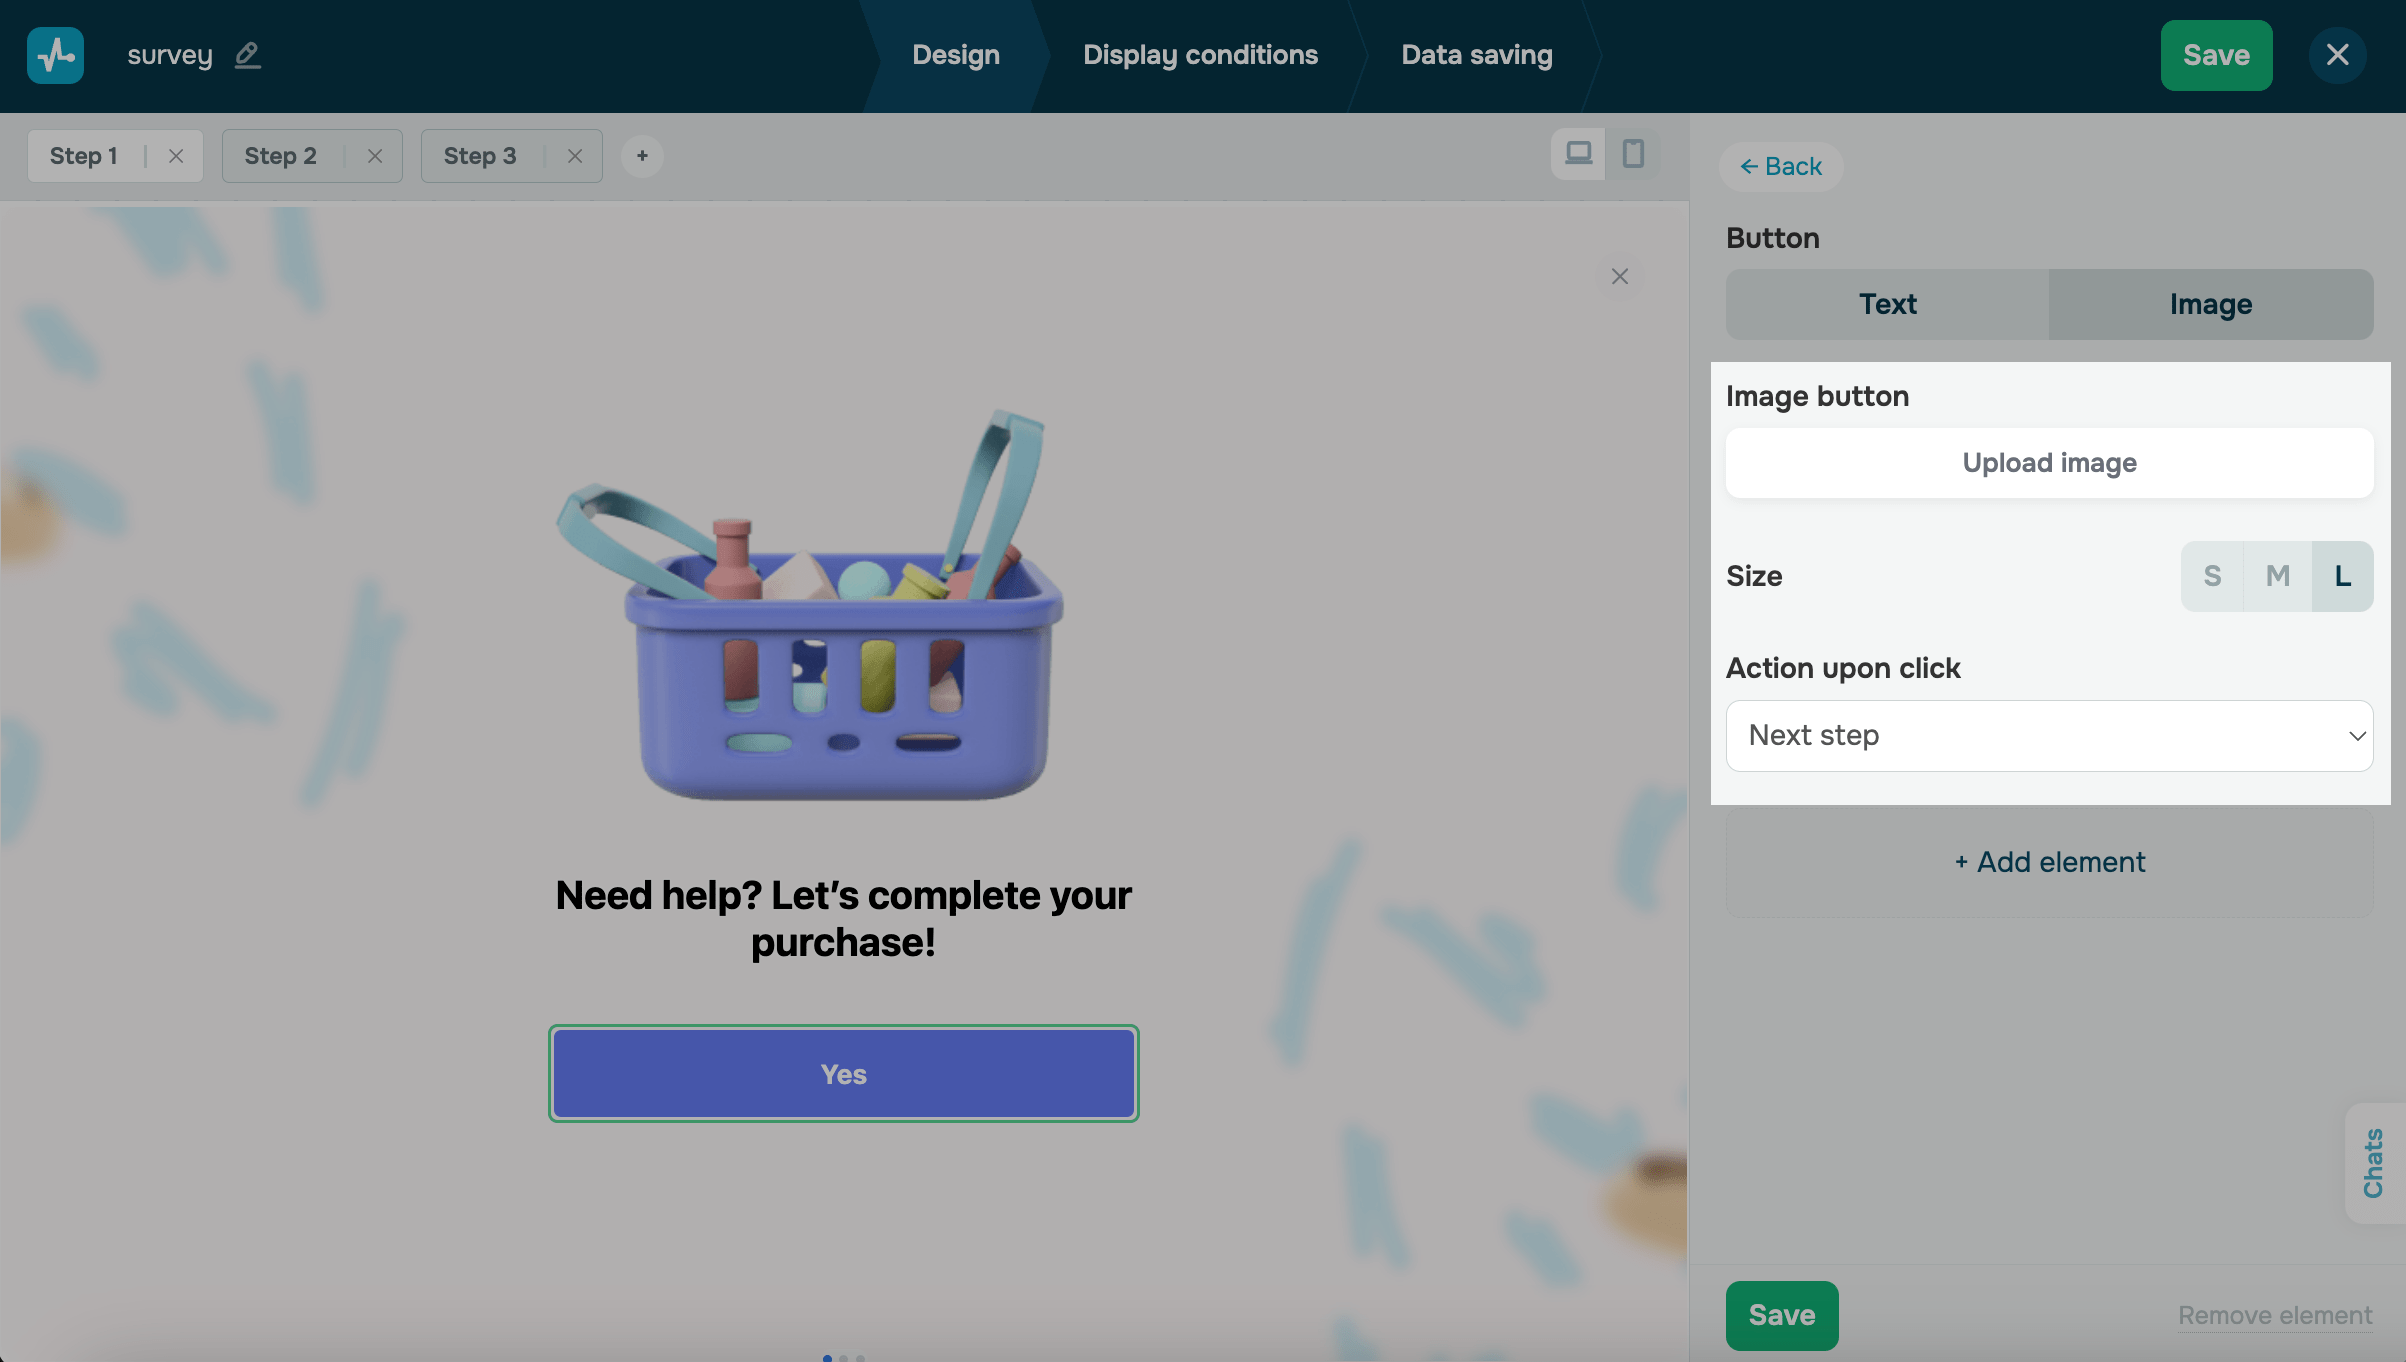Select the Step 1 tab
The width and height of the screenshot is (2406, 1362).
click(84, 156)
